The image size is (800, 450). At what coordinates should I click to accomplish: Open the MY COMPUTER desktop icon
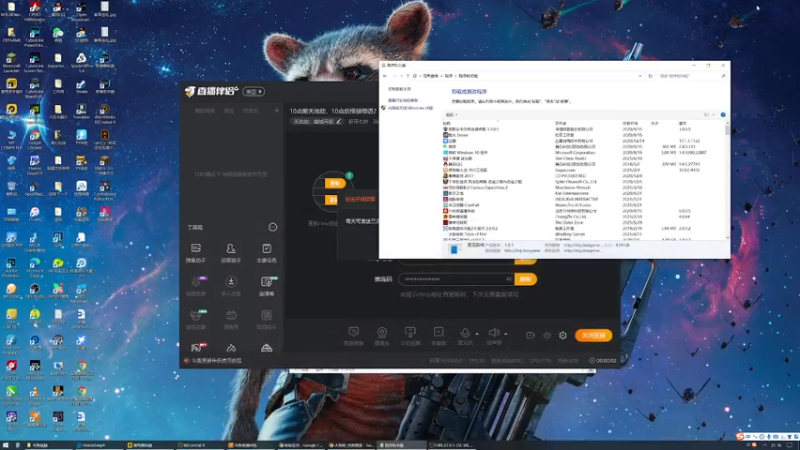click(x=11, y=138)
